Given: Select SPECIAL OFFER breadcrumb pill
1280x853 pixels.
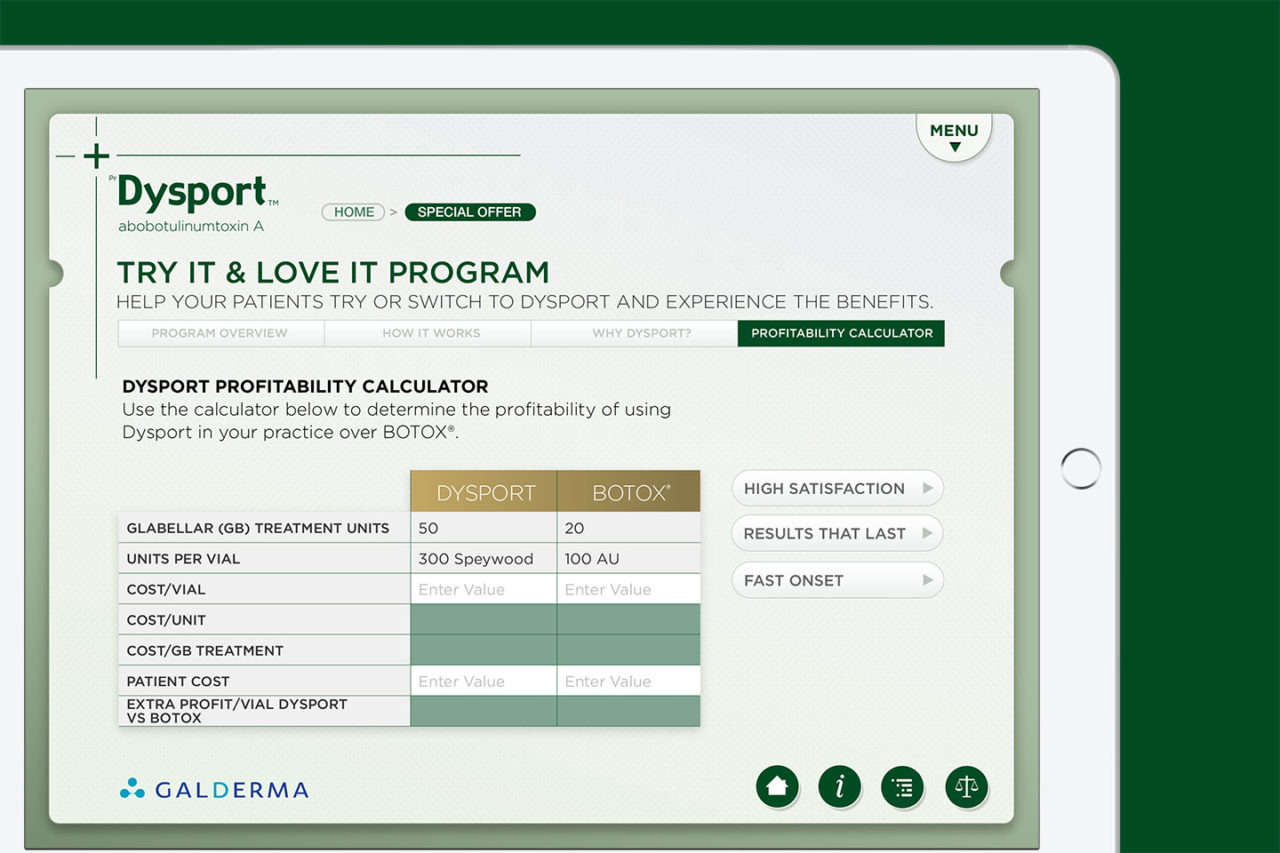Looking at the screenshot, I should coord(470,212).
